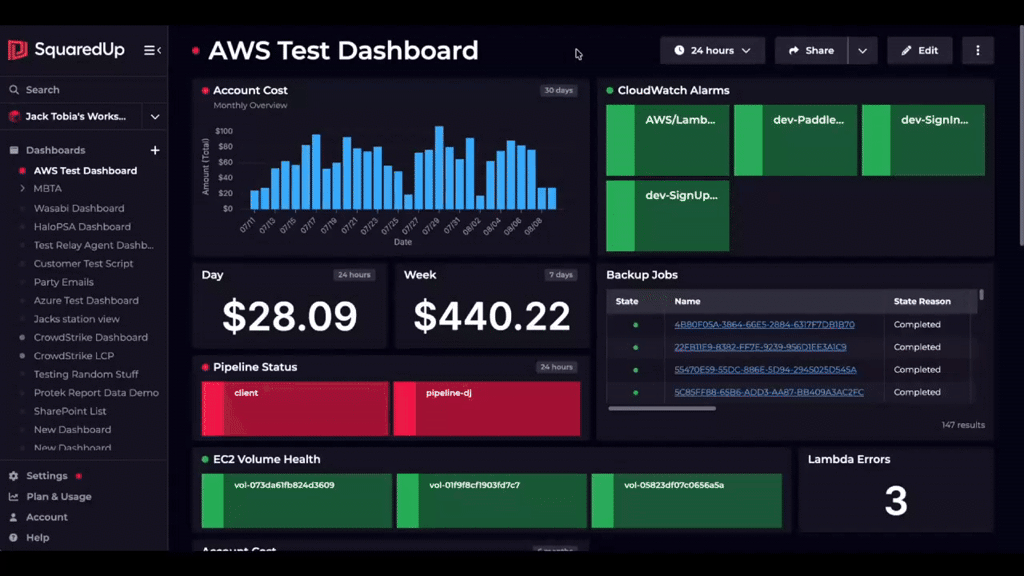Viewport: 1024px width, 576px height.
Task: Open Settings menu item
Action: coord(46,476)
